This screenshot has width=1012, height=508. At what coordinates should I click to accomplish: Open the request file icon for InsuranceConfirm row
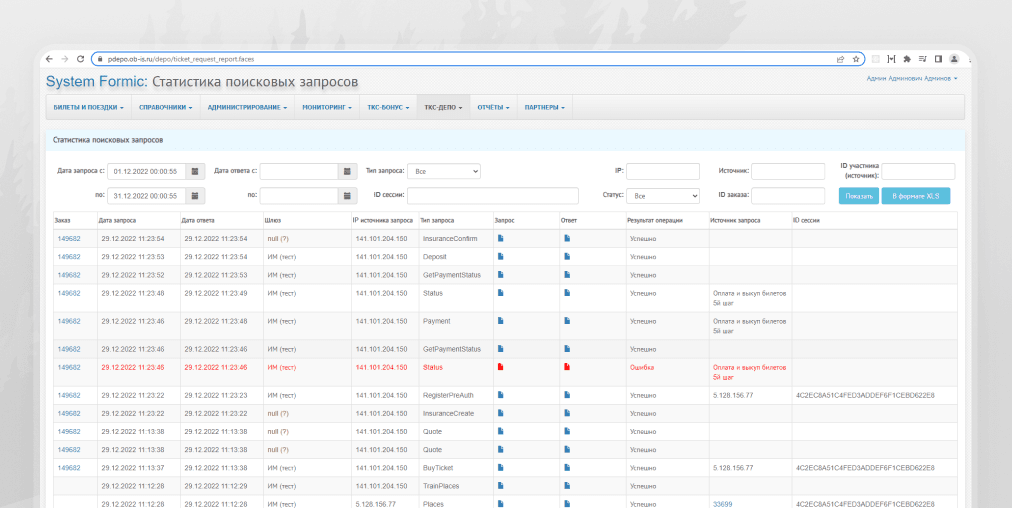(500, 238)
